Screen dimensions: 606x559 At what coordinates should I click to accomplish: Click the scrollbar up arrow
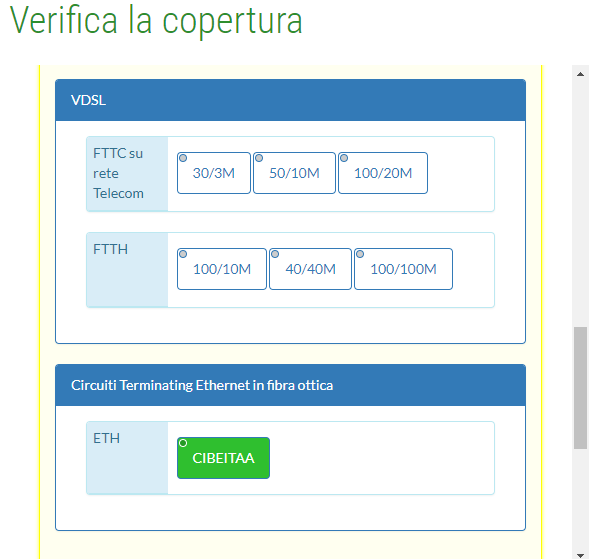(580, 74)
